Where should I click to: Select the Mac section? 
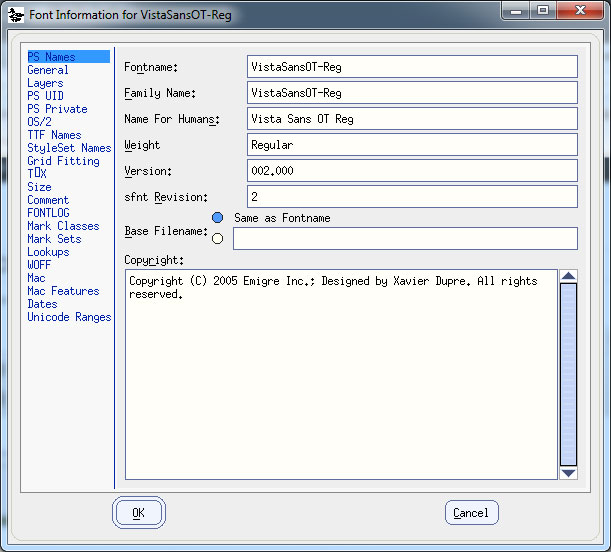(x=36, y=278)
